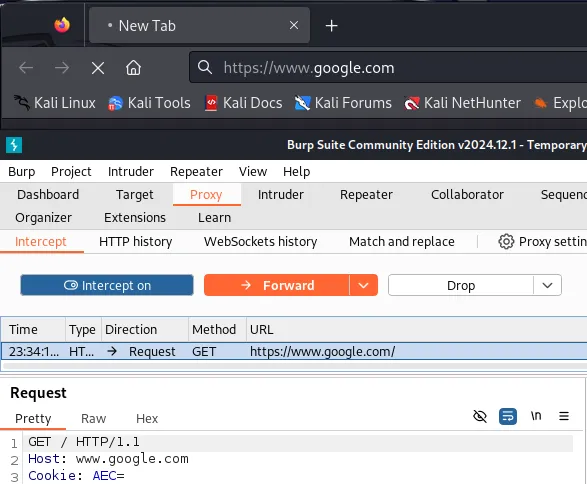Open the Burp menu
This screenshot has width=587, height=484.
22,171
